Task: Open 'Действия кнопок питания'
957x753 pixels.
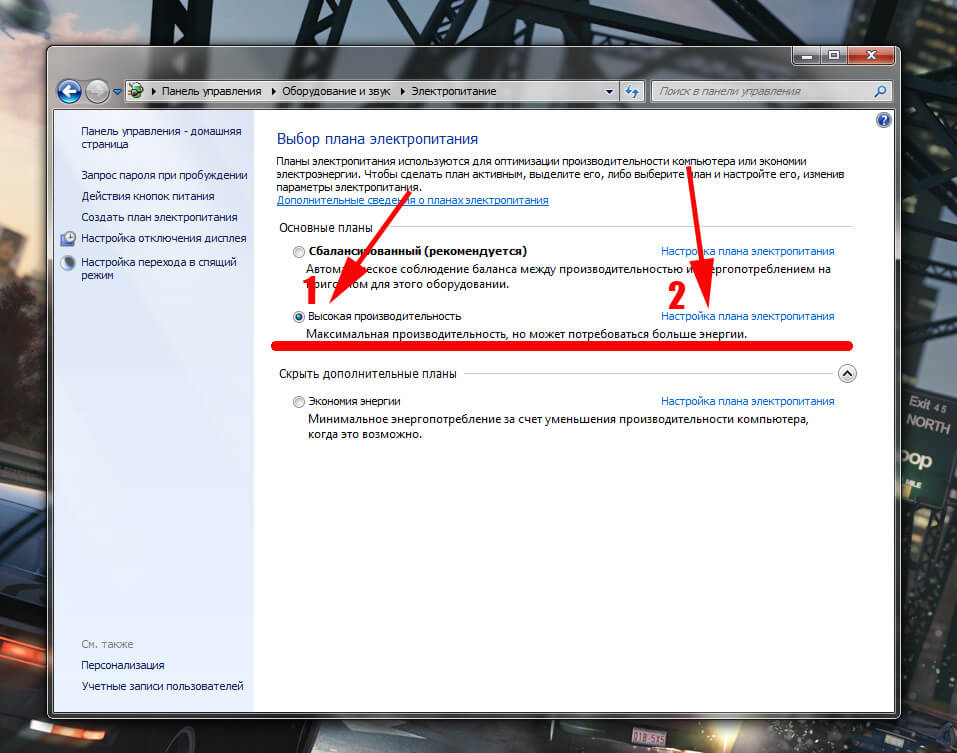Action: pos(148,196)
